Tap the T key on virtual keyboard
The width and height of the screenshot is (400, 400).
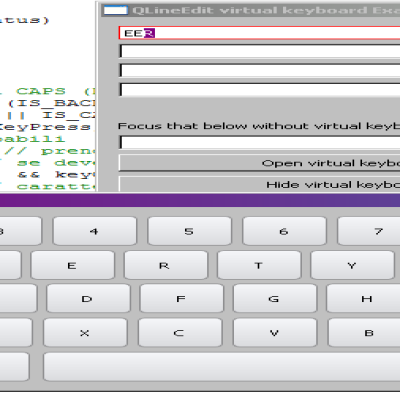pos(259,265)
